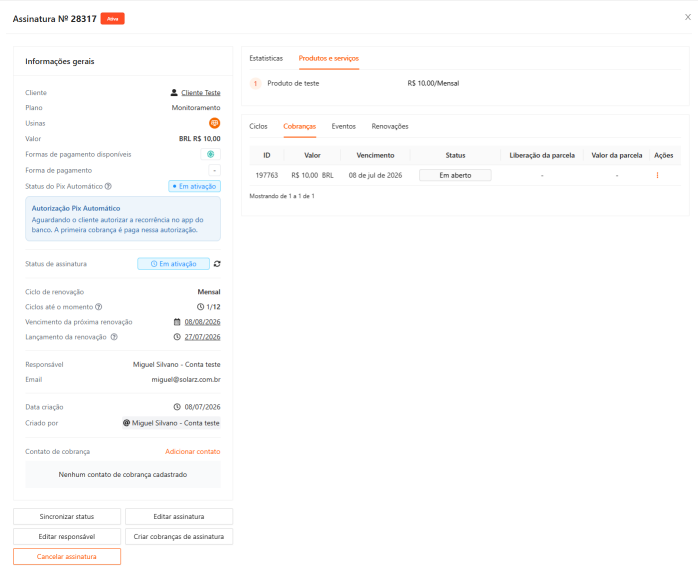698x572 pixels.
Task: Click Criar cobranças de assinatura button
Action: coord(179,536)
